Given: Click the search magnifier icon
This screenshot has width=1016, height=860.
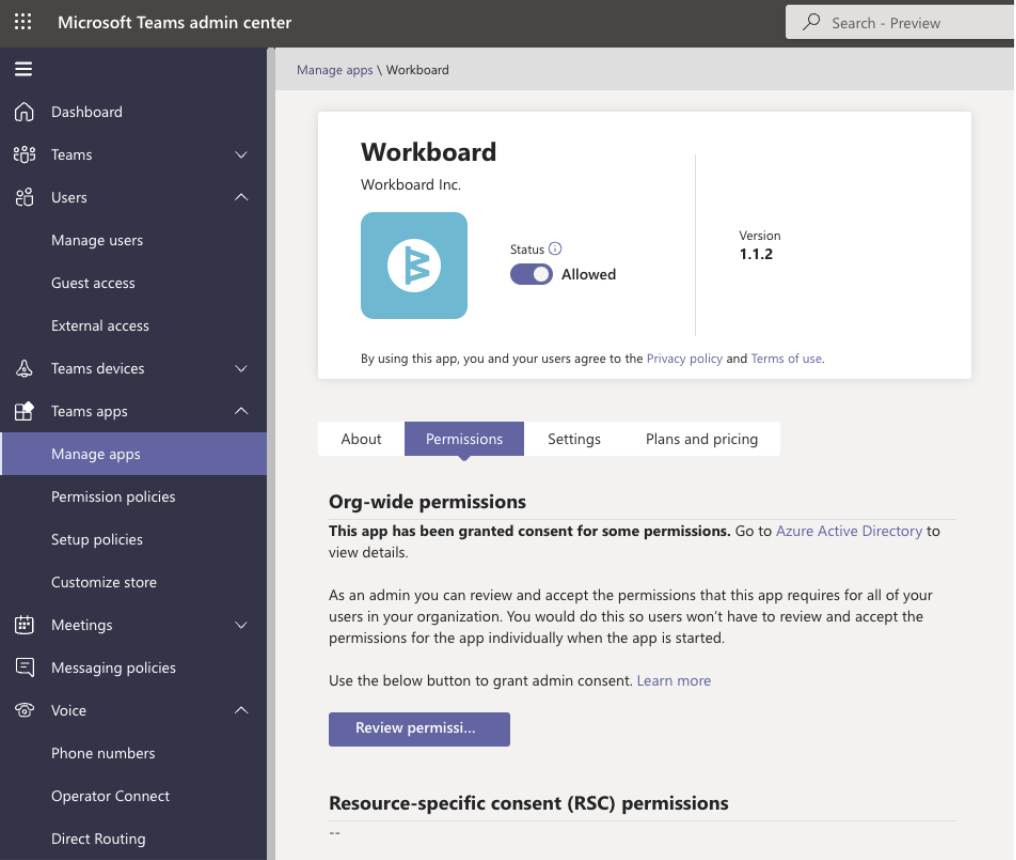Looking at the screenshot, I should pyautogui.click(x=811, y=22).
